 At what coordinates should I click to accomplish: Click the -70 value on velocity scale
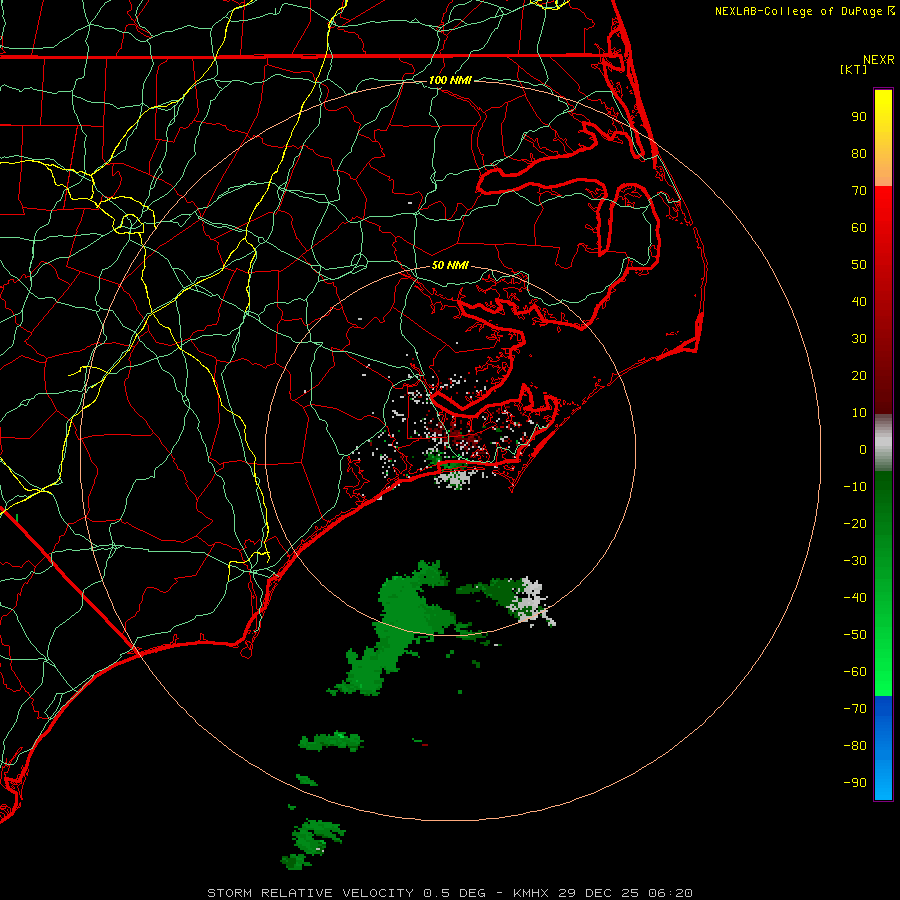855,709
